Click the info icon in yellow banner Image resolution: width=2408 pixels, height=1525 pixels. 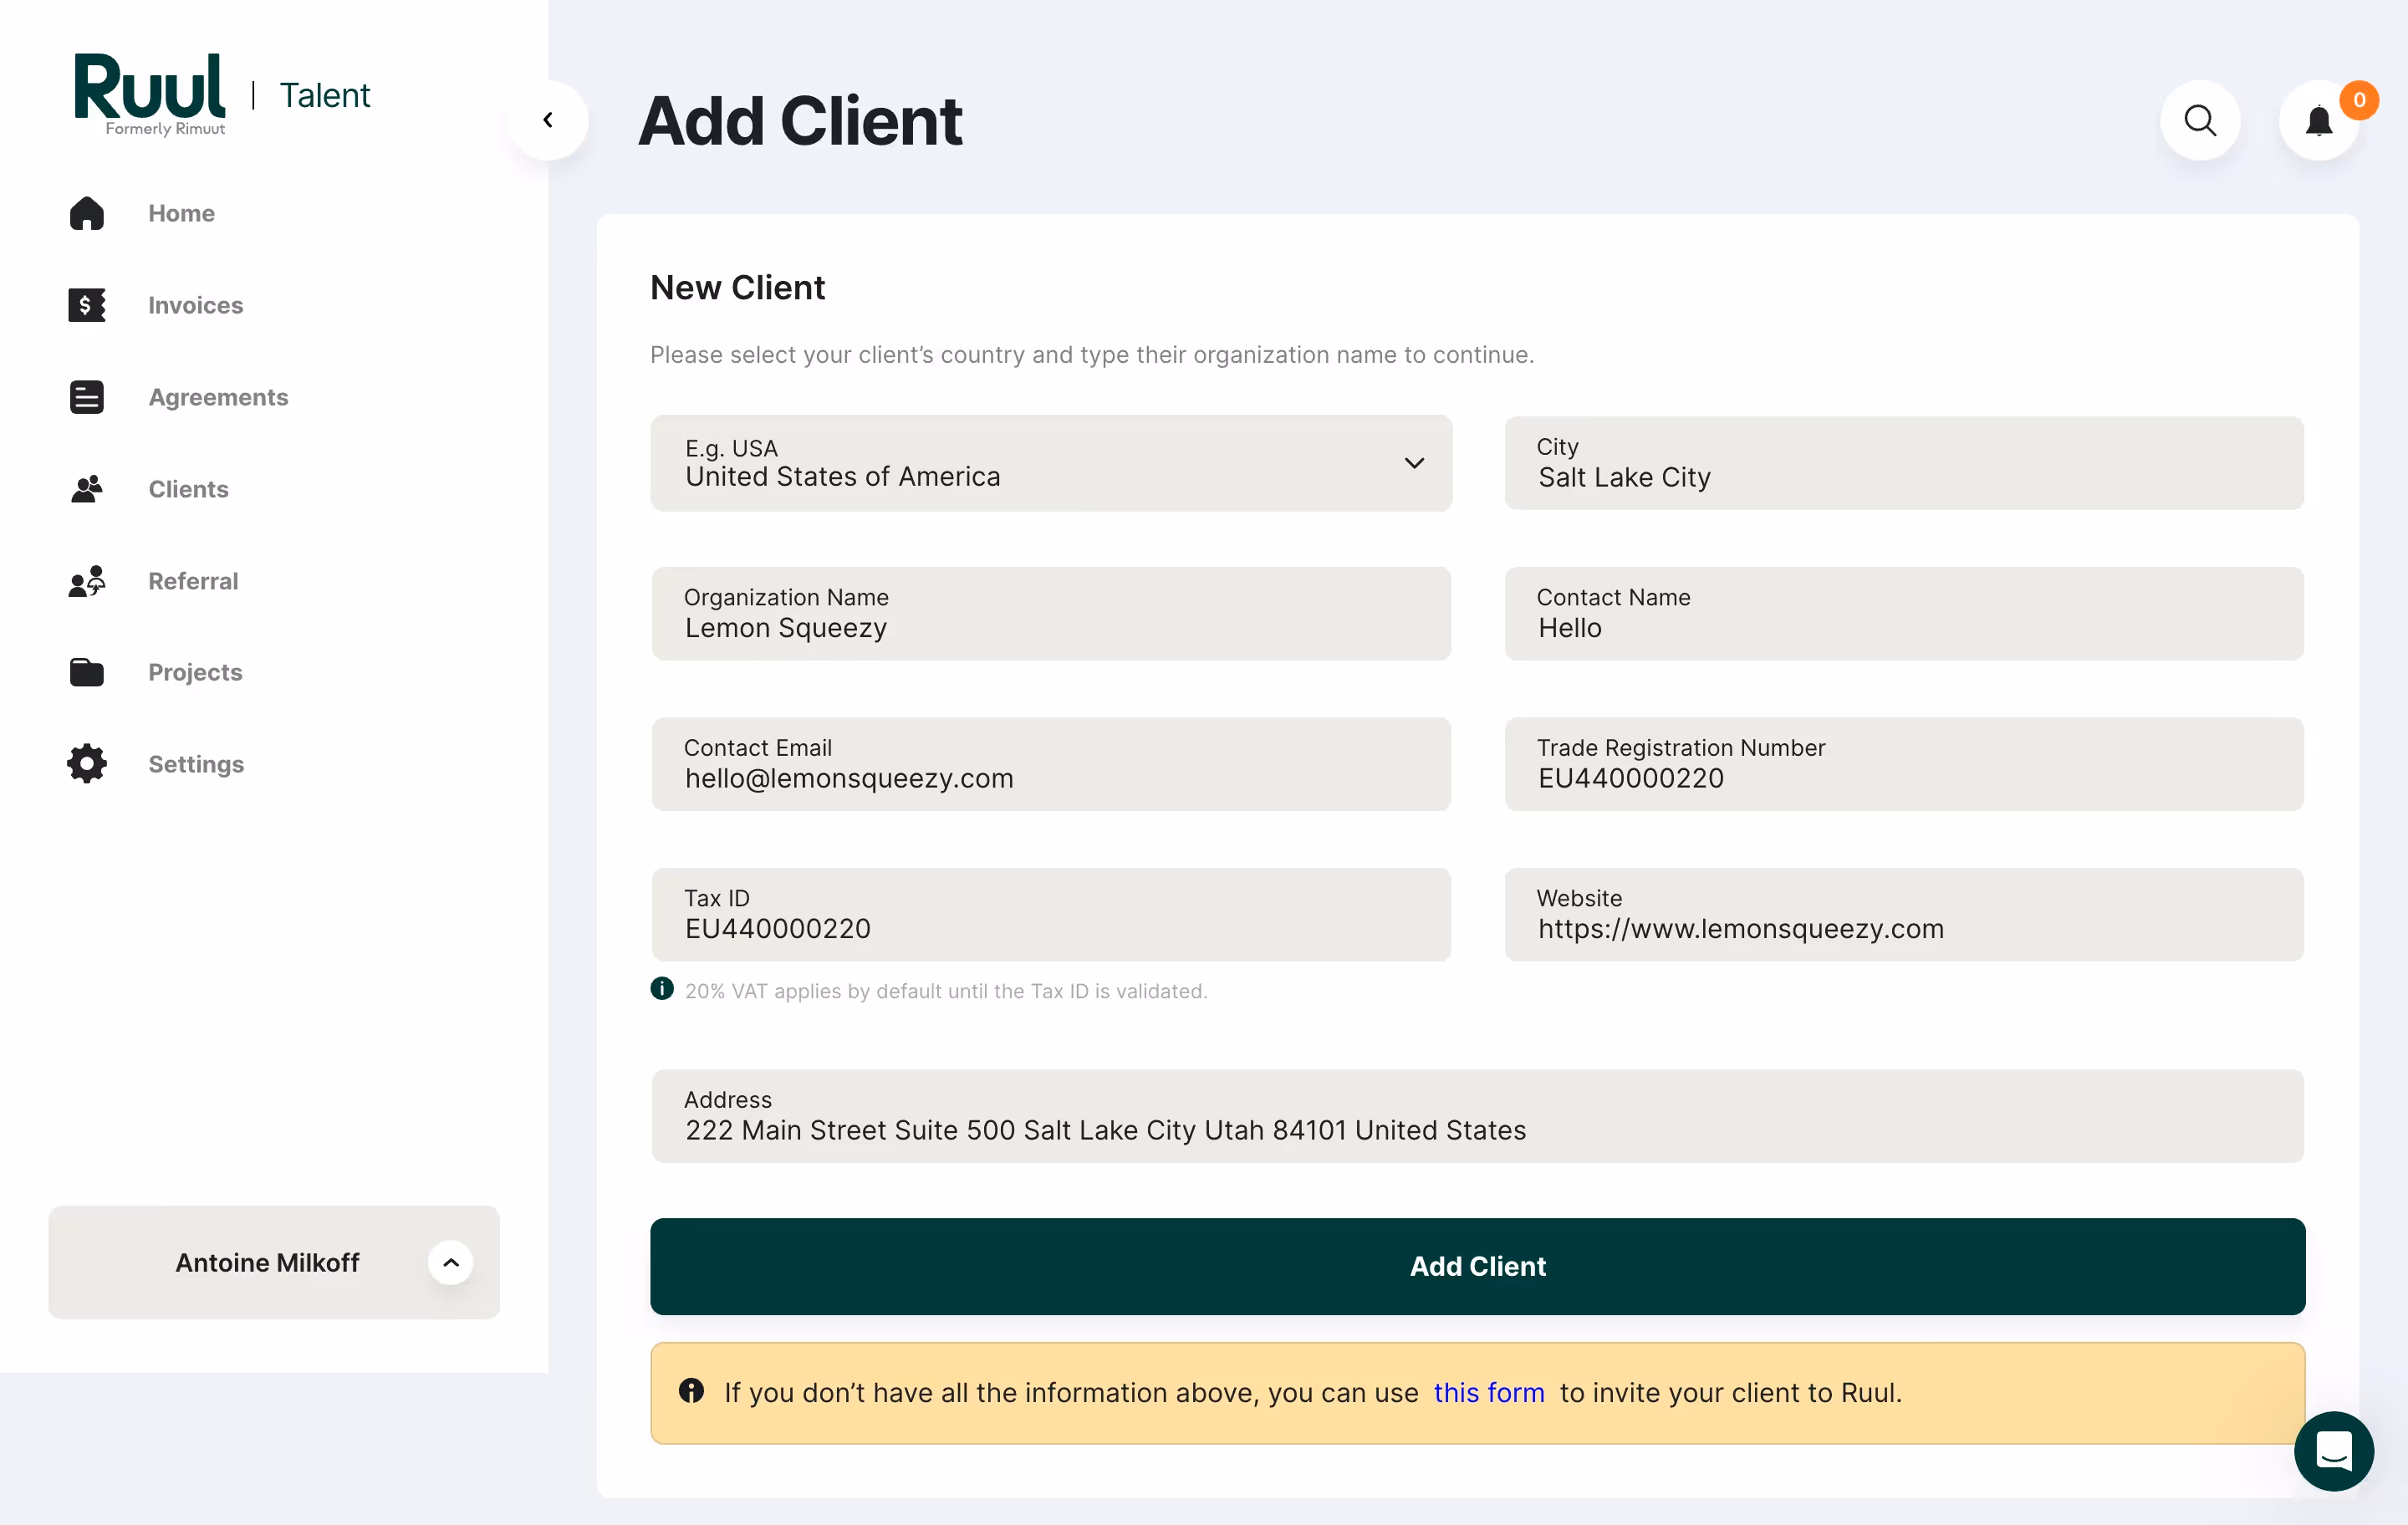pyautogui.click(x=692, y=1392)
